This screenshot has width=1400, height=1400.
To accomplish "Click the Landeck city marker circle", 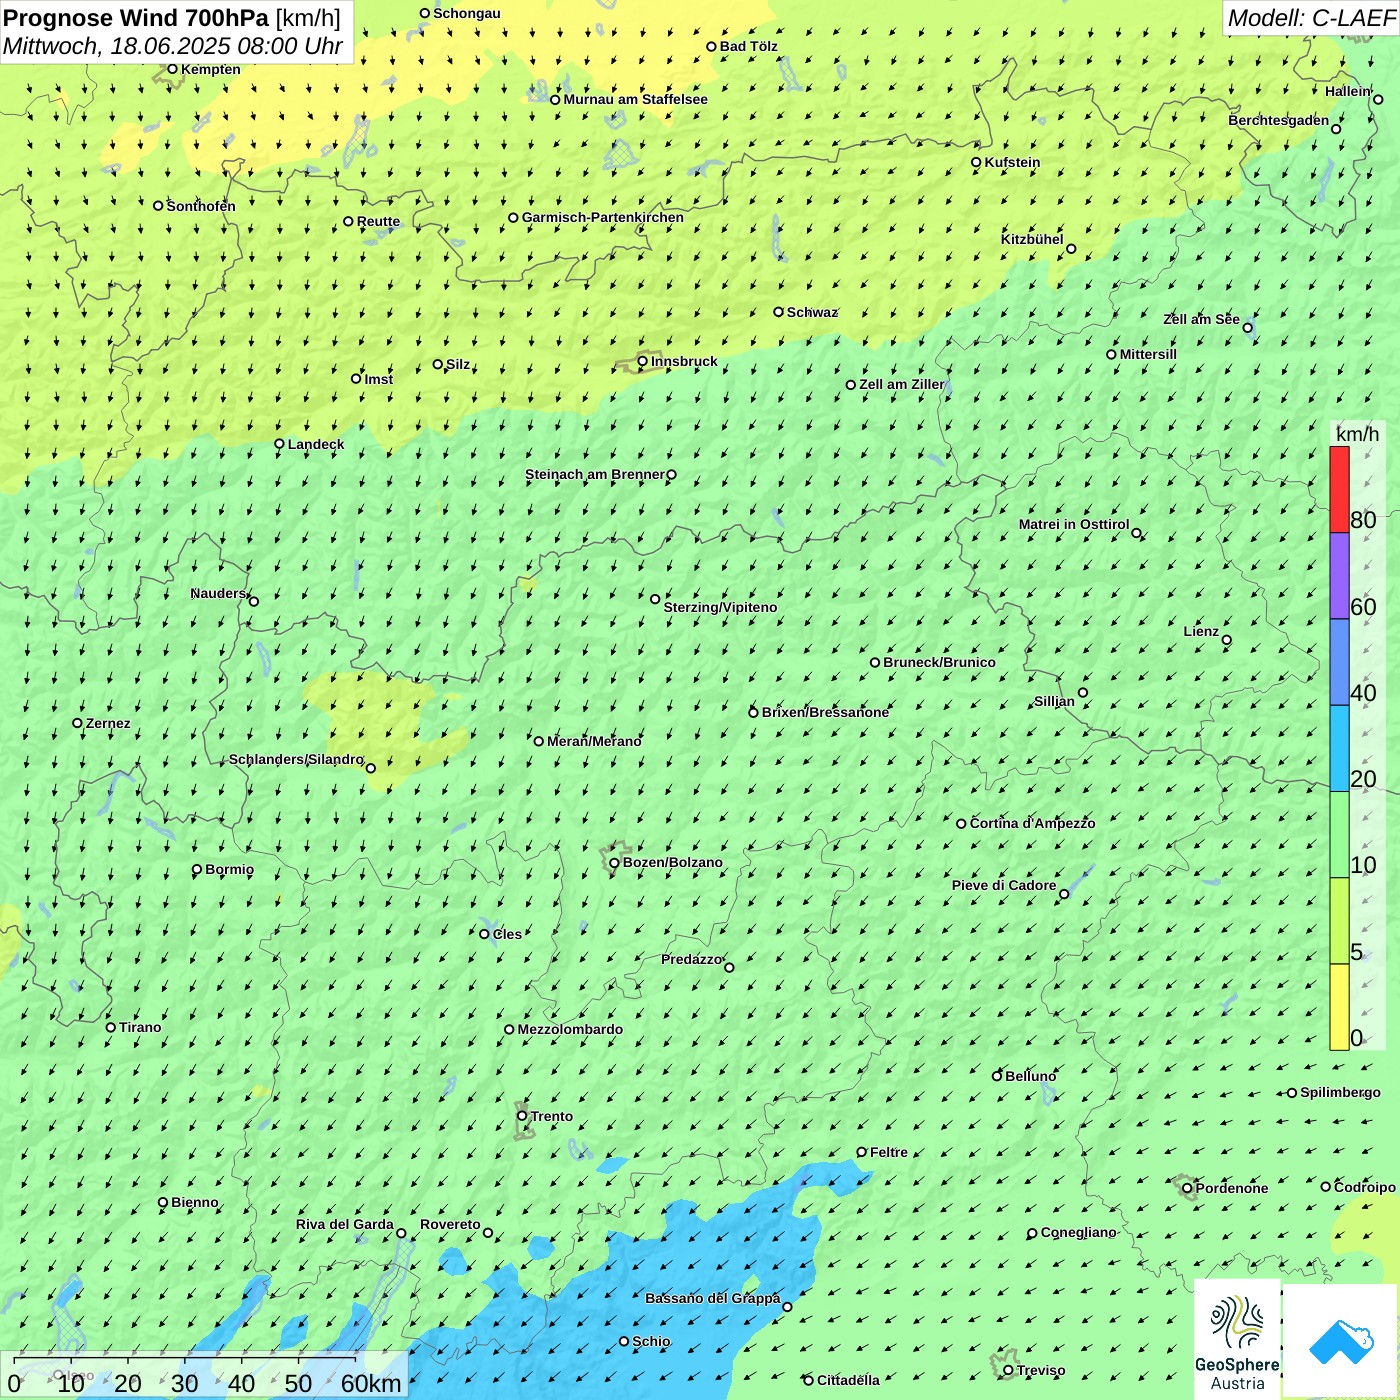I will [x=279, y=444].
